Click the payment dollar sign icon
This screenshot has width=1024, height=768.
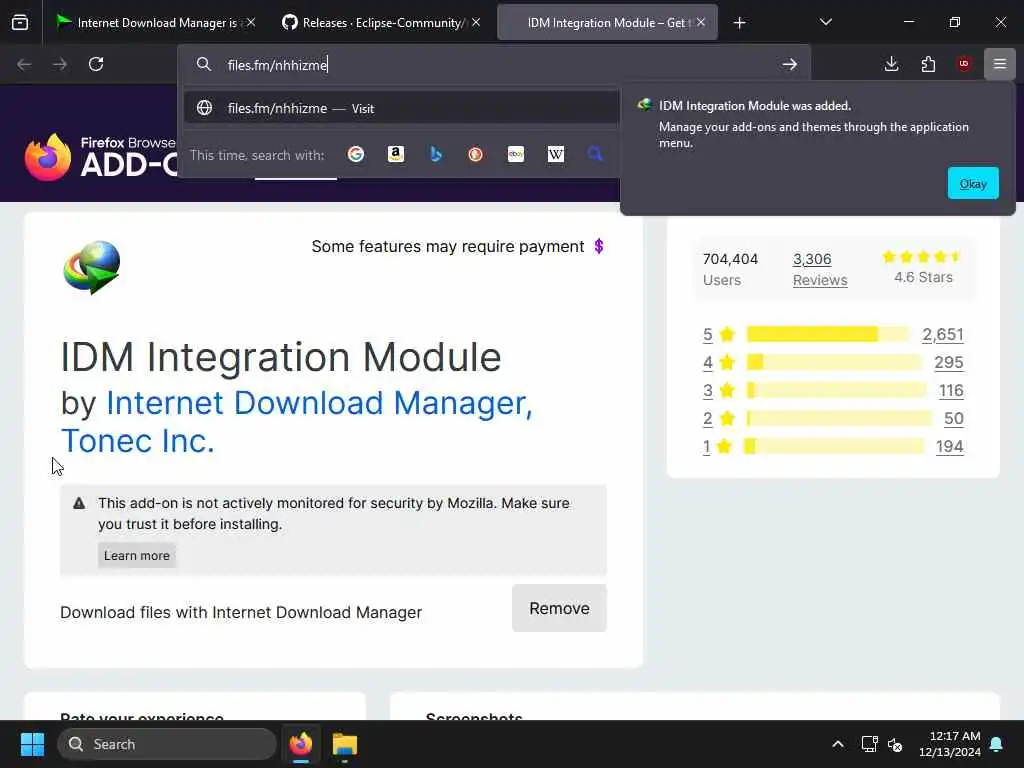pyautogui.click(x=599, y=246)
